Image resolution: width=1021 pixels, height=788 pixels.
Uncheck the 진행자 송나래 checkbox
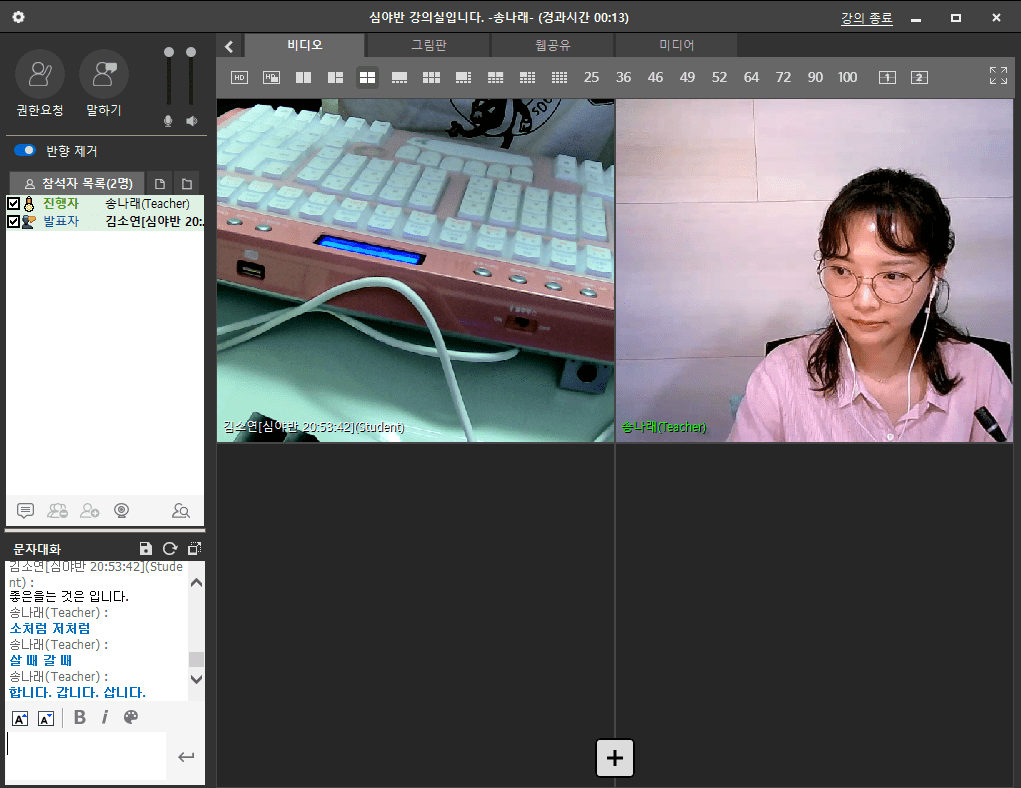coord(14,204)
